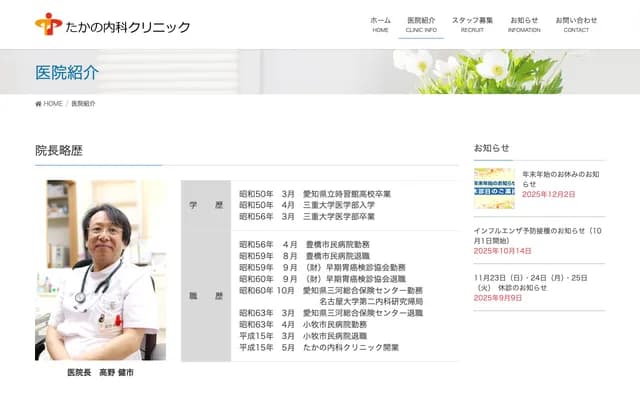Open the インフルエンザ予防接種のお知らせ news link
This screenshot has width=640, height=400.
tap(538, 236)
